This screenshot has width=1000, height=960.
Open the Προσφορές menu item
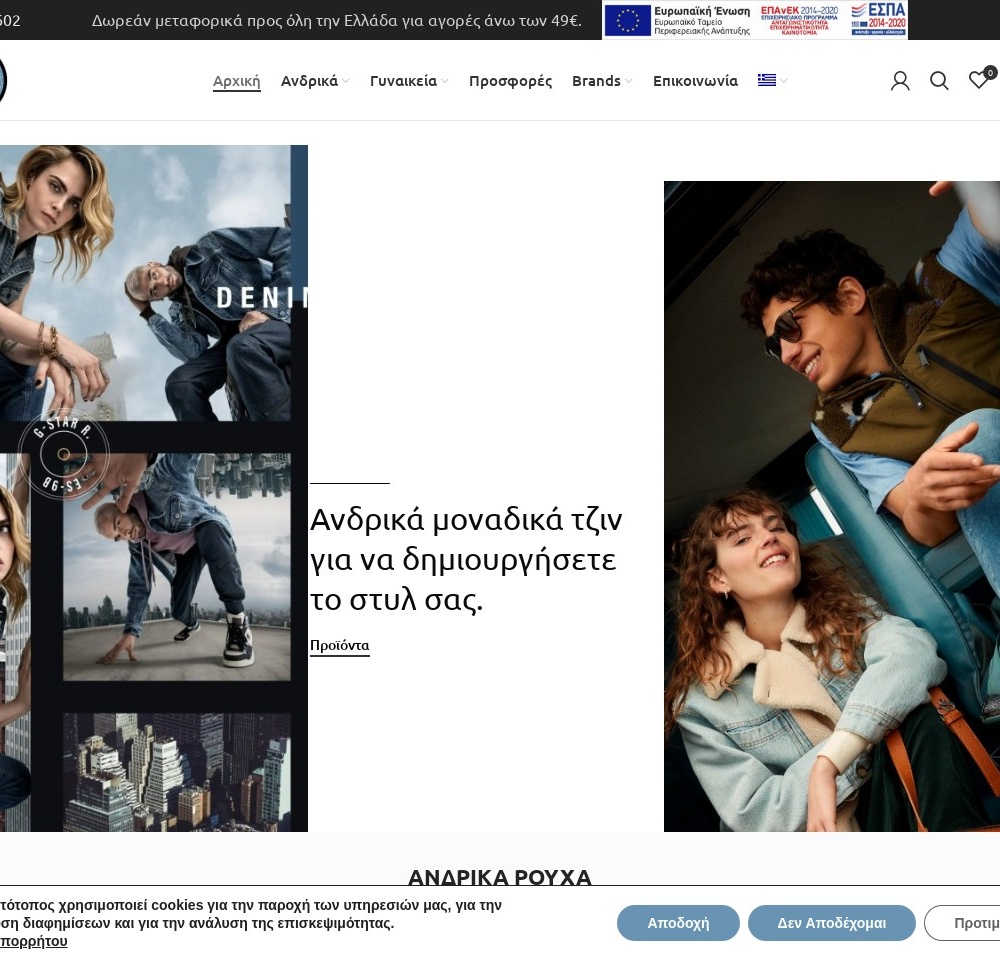pyautogui.click(x=510, y=81)
